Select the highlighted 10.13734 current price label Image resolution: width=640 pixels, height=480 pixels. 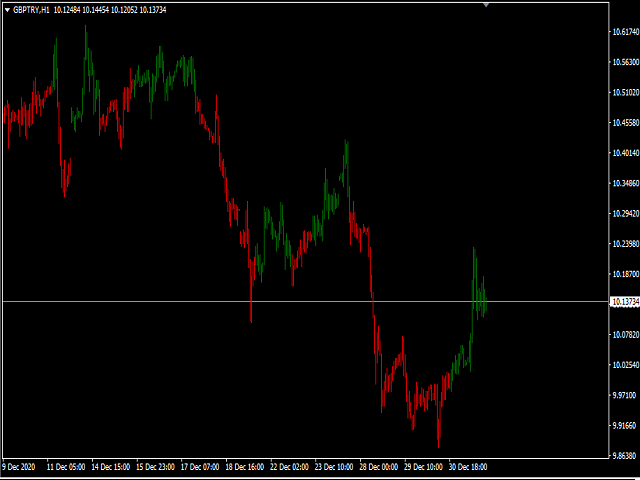click(x=625, y=302)
